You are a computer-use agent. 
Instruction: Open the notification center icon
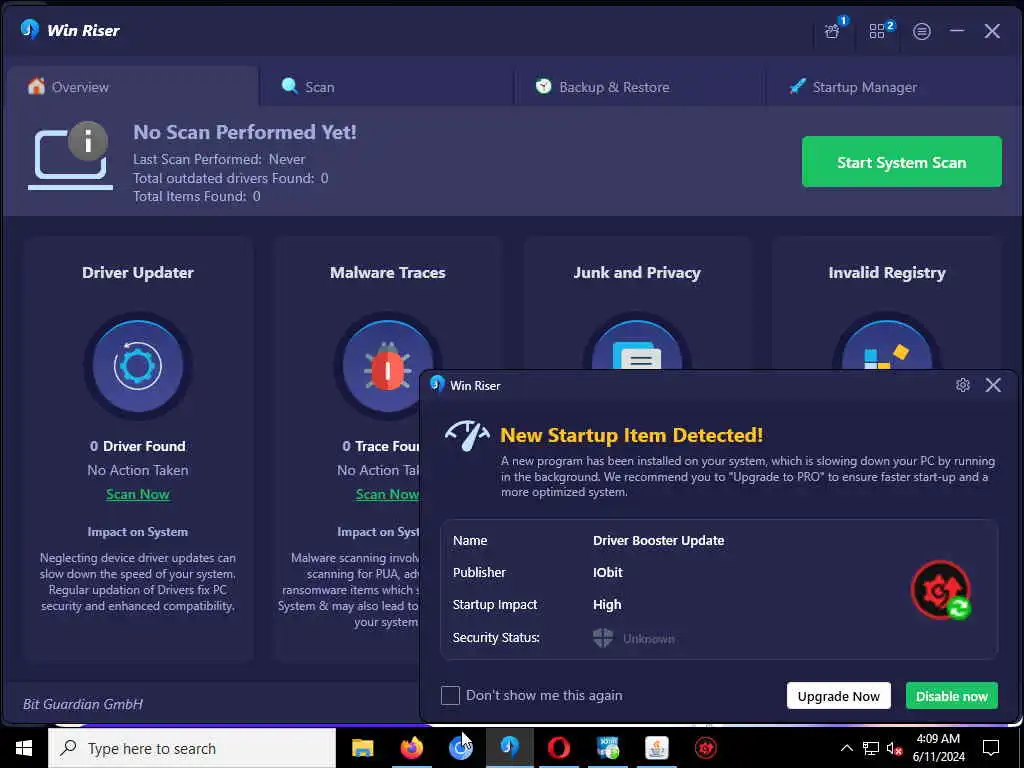click(x=991, y=748)
